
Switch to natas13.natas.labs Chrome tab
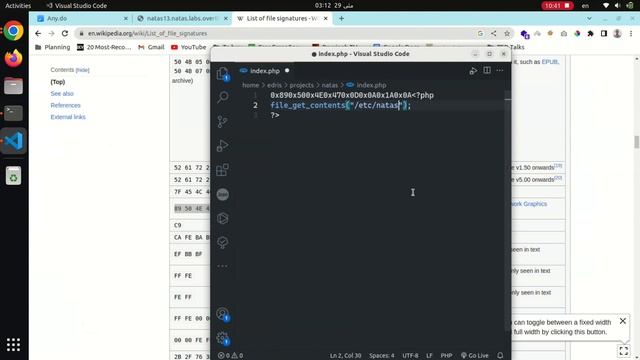click(182, 18)
